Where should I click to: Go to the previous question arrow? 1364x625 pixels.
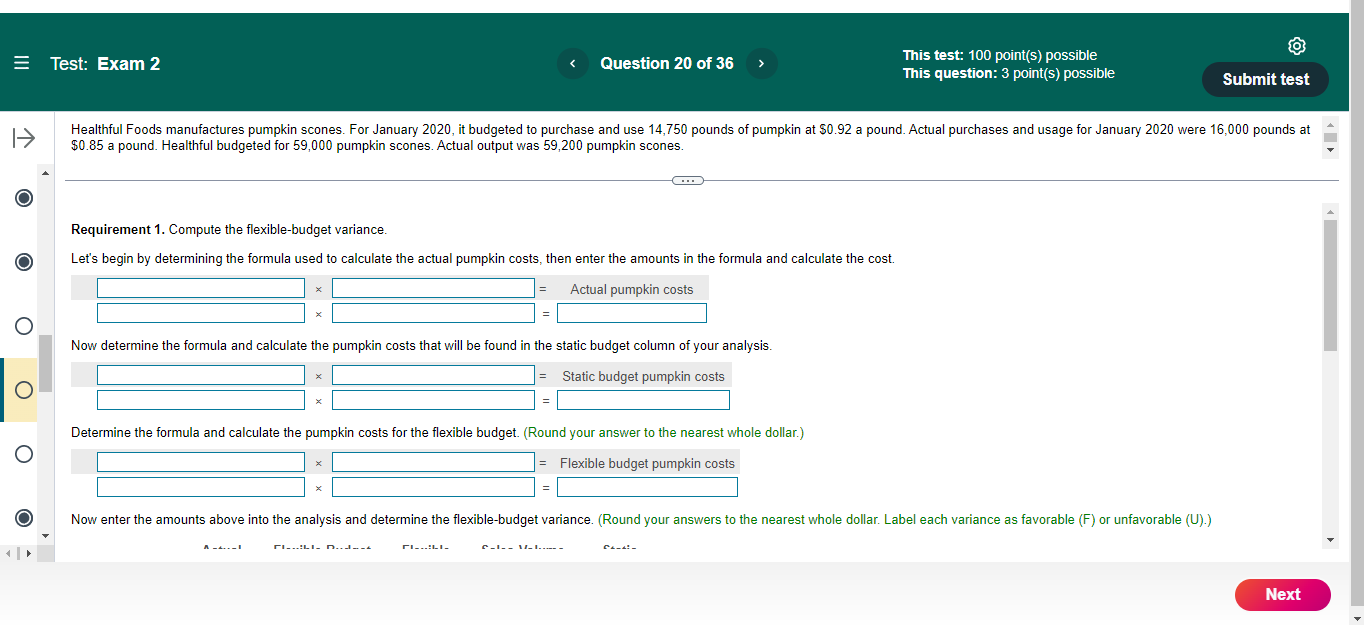coord(572,63)
